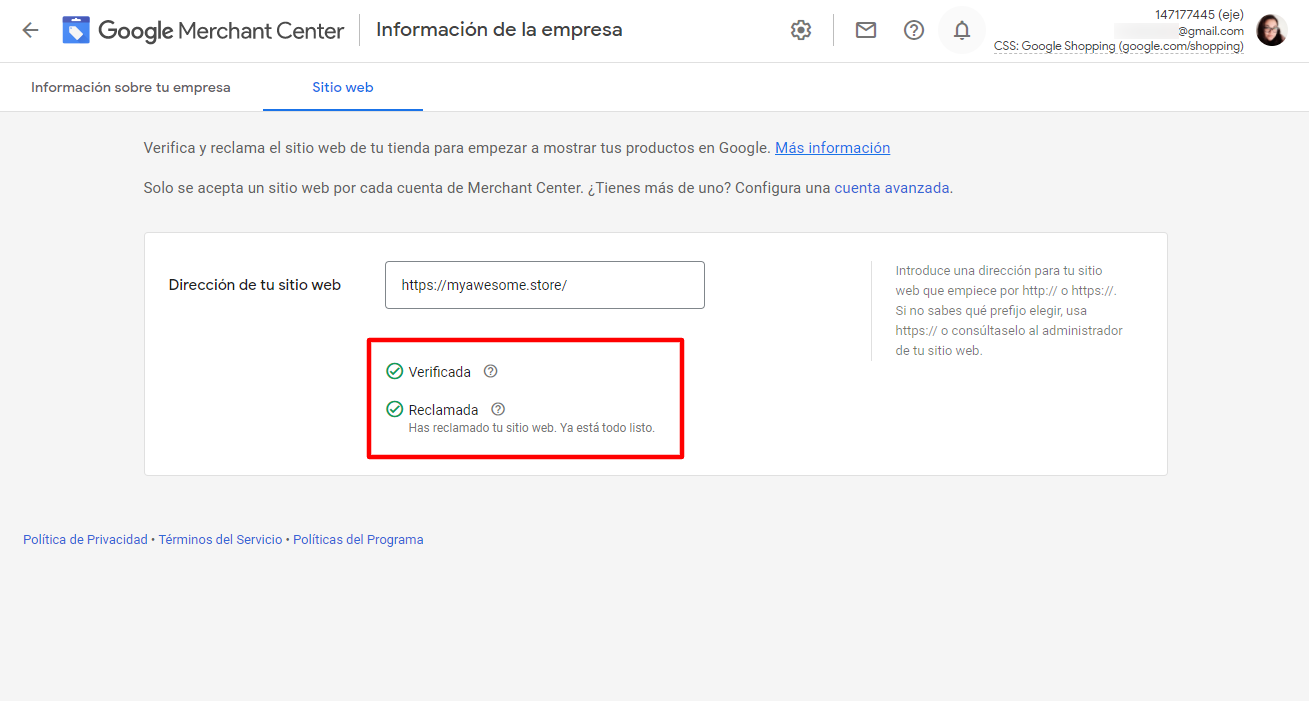The image size is (1309, 701).
Task: Click the 'Has reclamado tu sitio web' message
Action: click(532, 428)
